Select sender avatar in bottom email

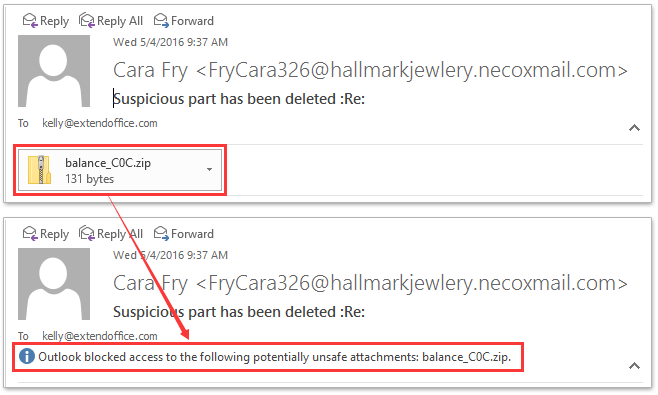tap(54, 284)
